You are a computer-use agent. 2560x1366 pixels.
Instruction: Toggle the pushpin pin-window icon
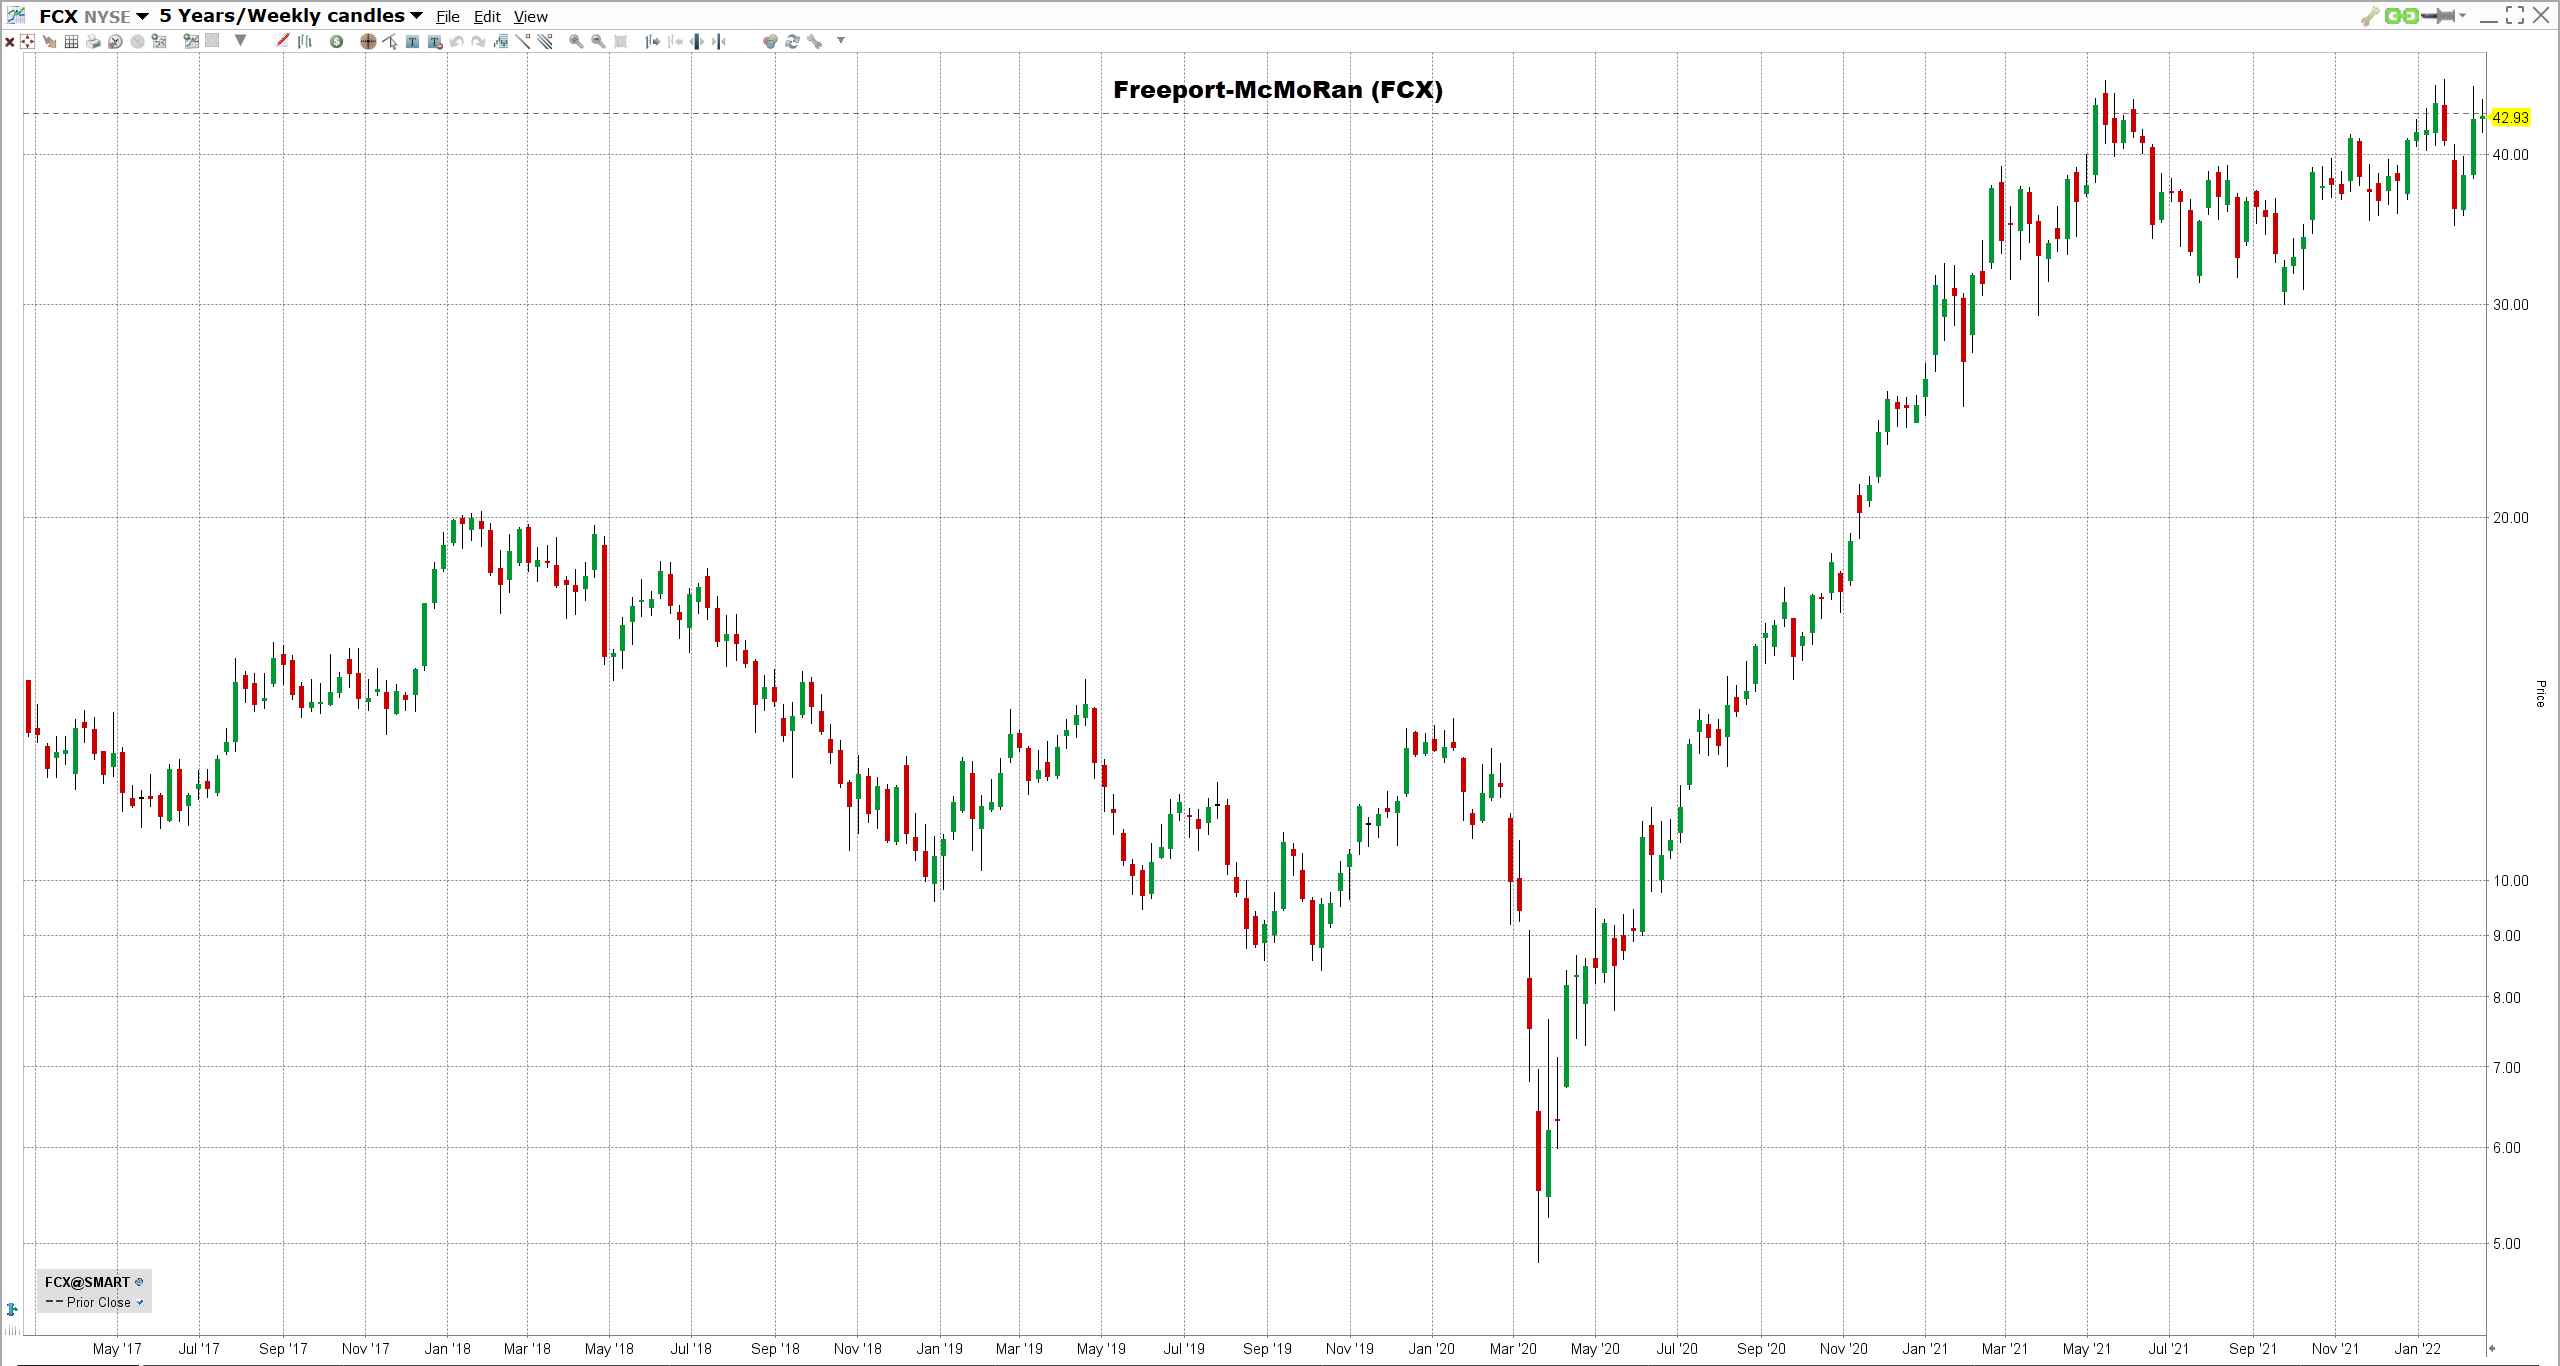[2439, 15]
